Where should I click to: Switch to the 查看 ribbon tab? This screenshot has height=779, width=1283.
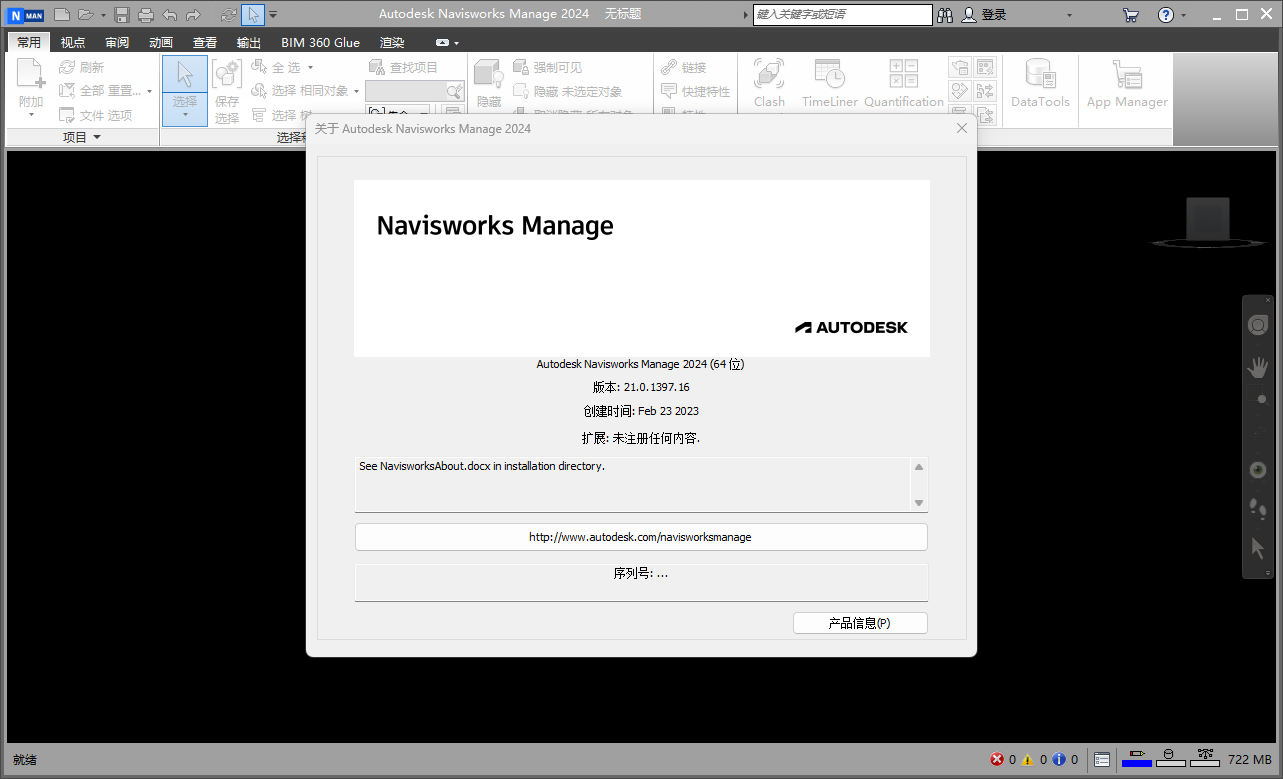pos(205,42)
